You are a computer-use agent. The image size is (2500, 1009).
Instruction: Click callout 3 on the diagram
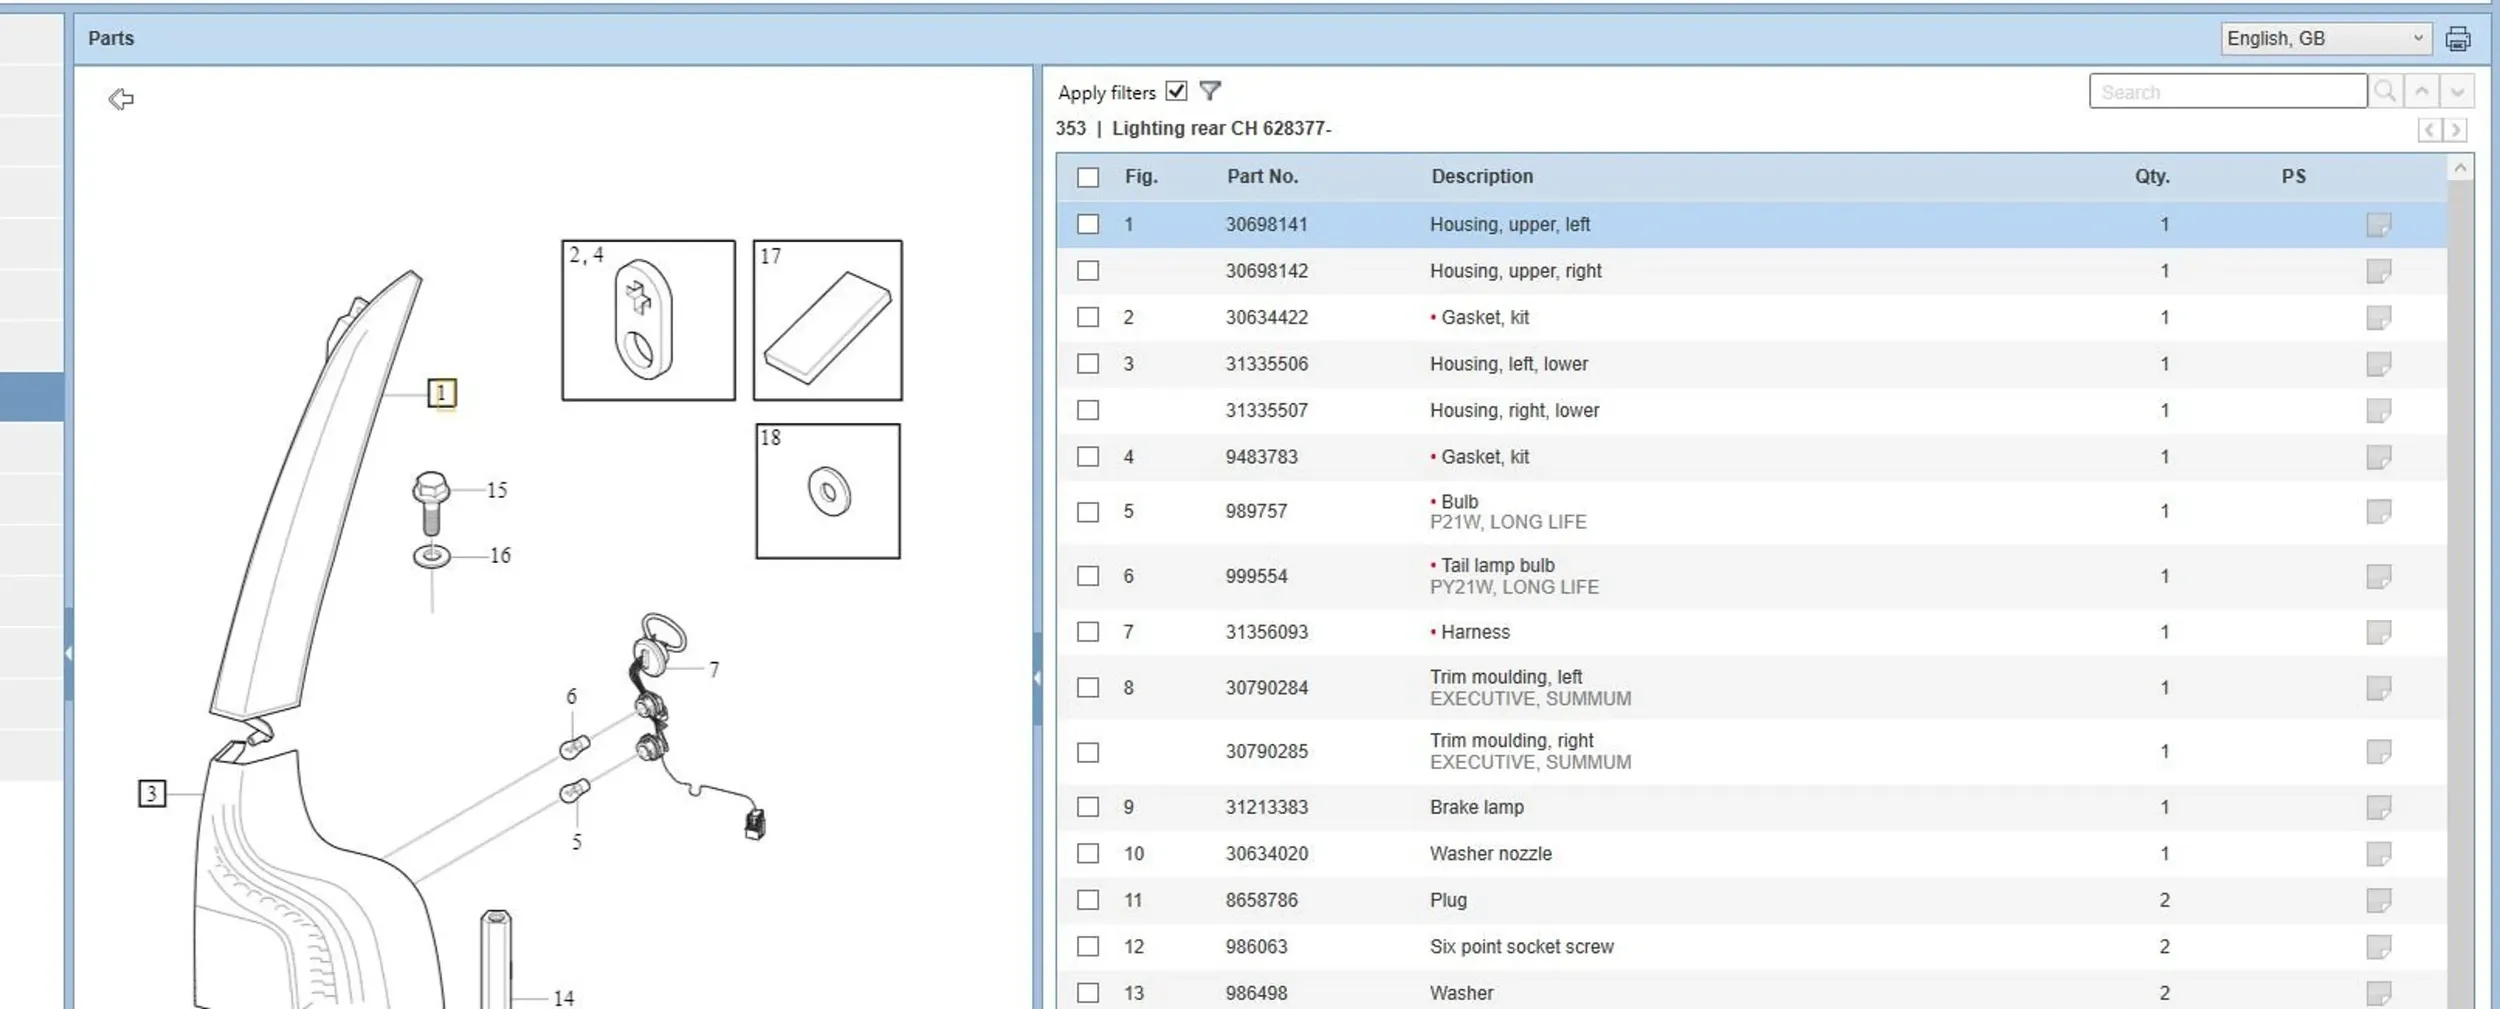pyautogui.click(x=151, y=793)
